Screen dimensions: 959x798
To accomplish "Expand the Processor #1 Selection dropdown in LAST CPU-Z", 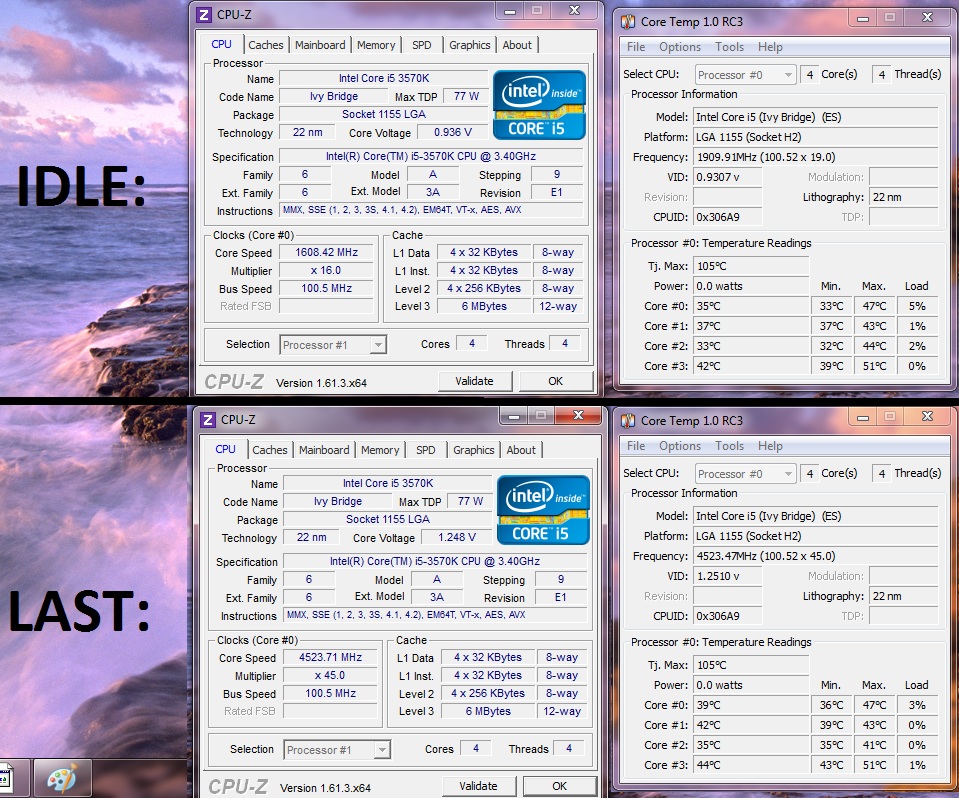I will pyautogui.click(x=383, y=750).
